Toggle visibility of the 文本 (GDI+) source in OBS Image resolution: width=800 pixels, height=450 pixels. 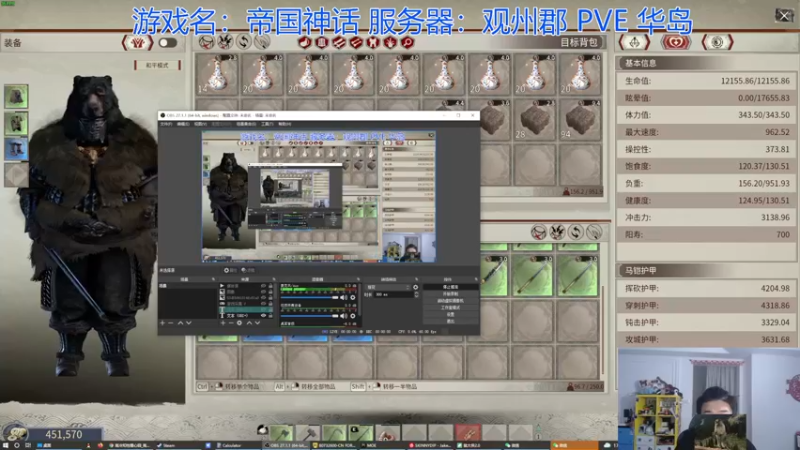(264, 316)
